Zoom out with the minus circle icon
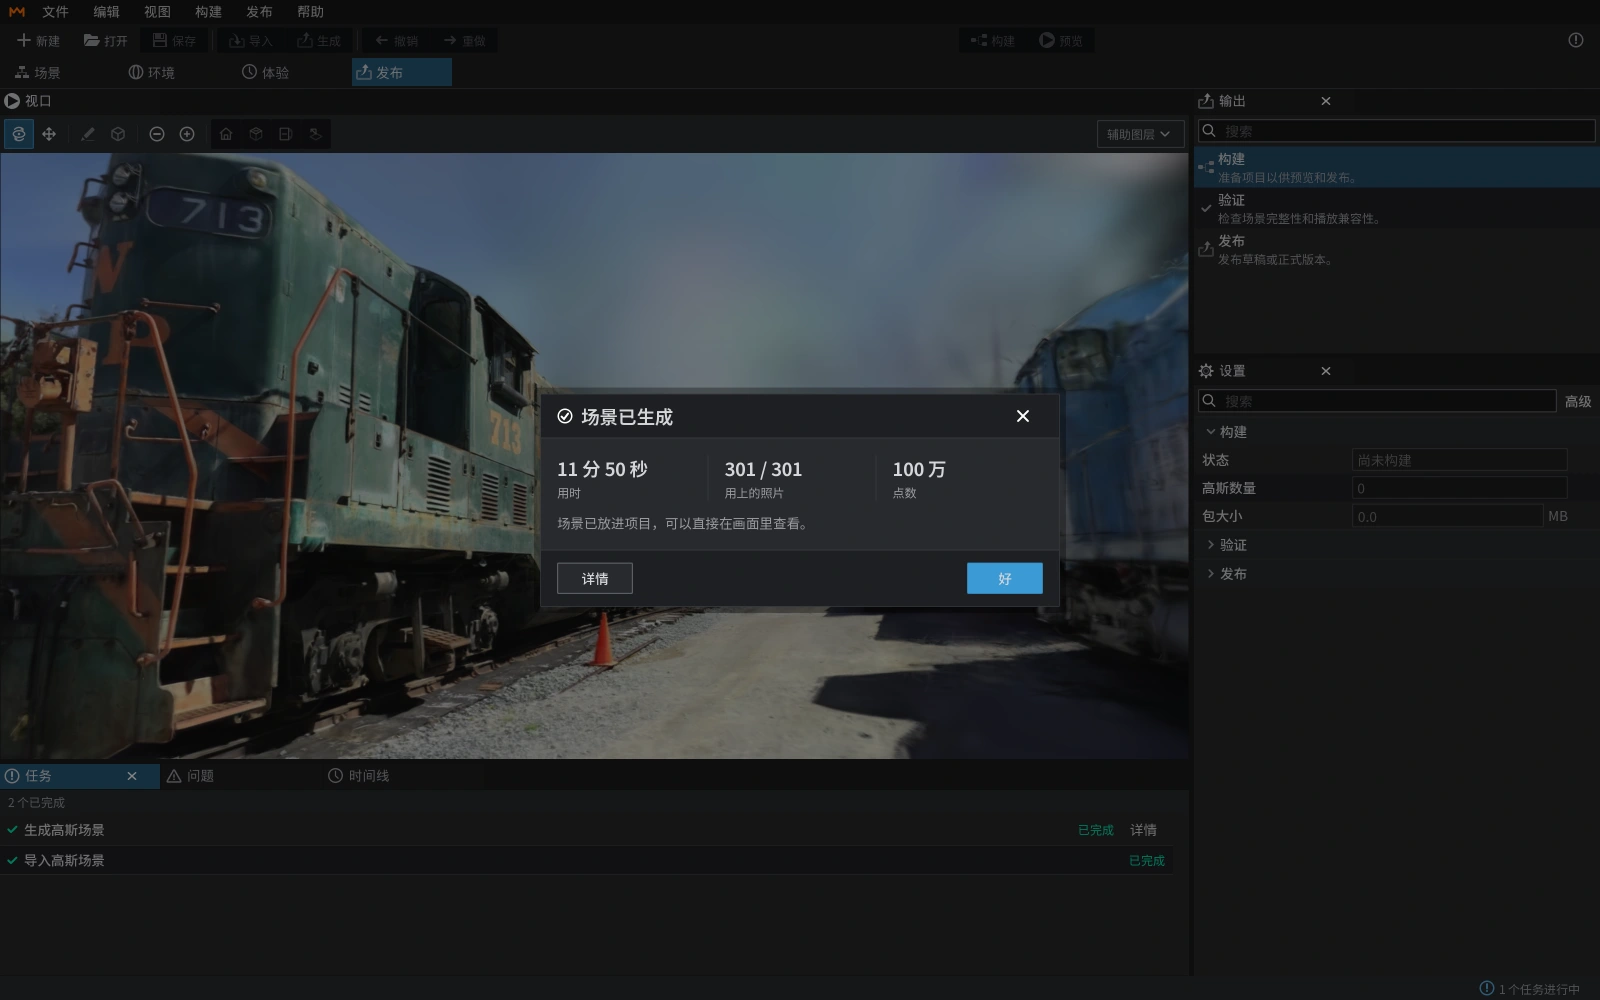 click(x=157, y=134)
